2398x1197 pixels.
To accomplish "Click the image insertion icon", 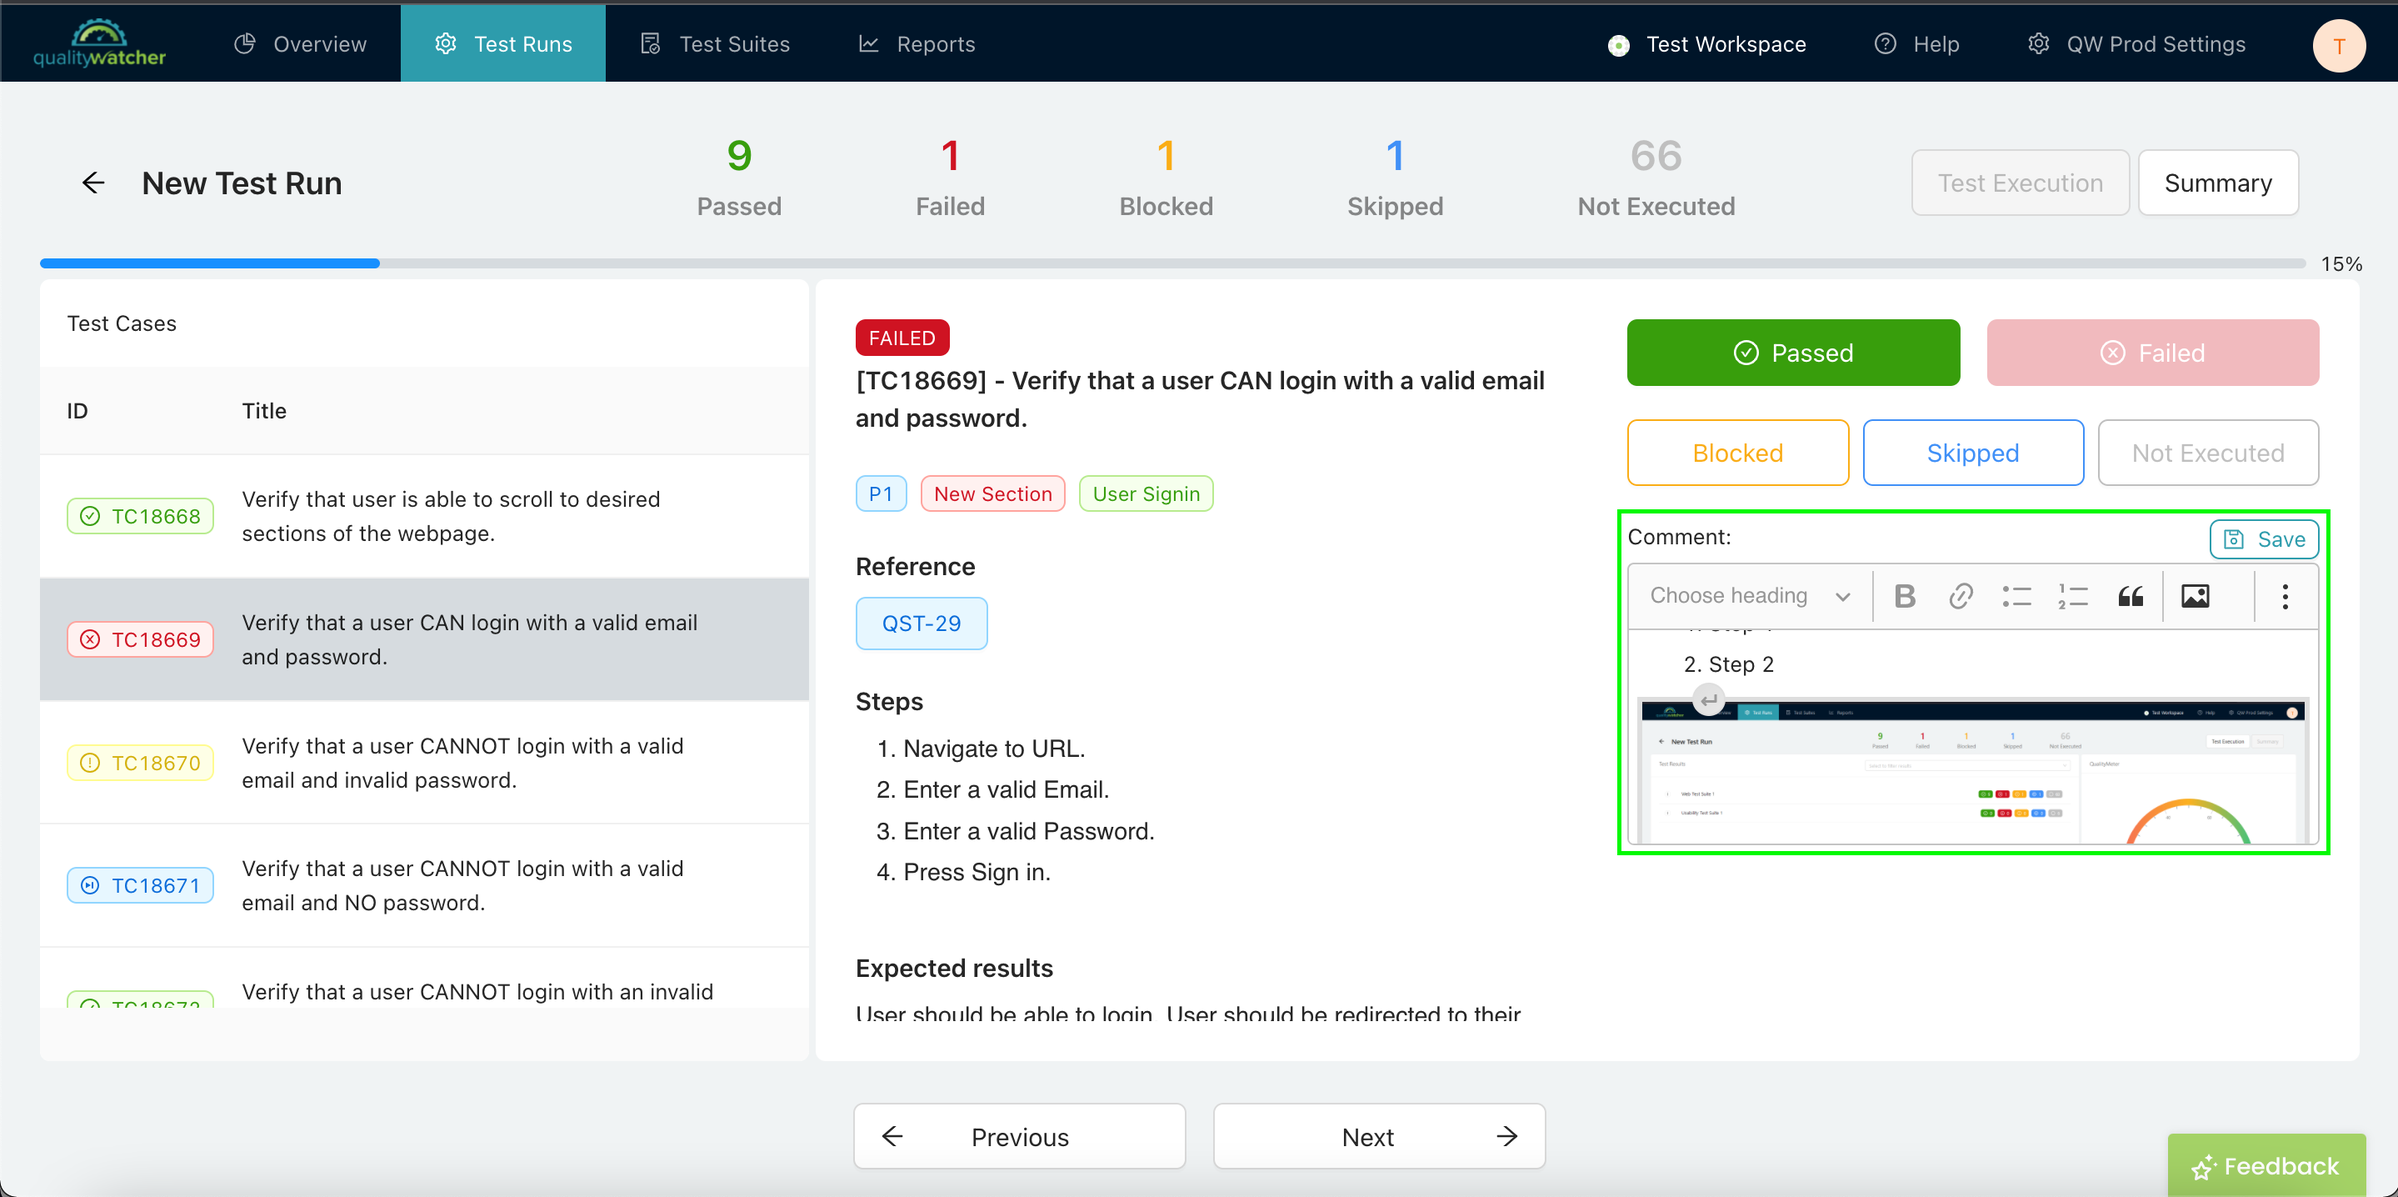I will coord(2196,596).
